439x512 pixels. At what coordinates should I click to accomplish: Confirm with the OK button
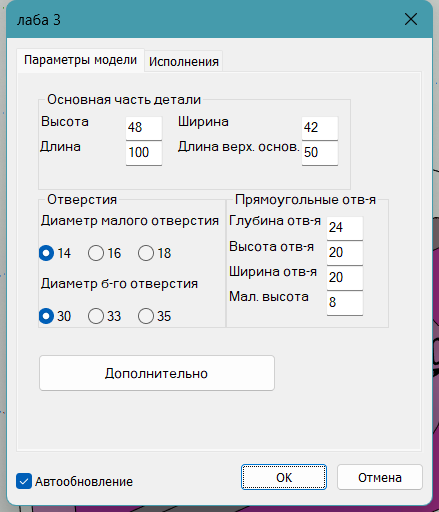284,477
